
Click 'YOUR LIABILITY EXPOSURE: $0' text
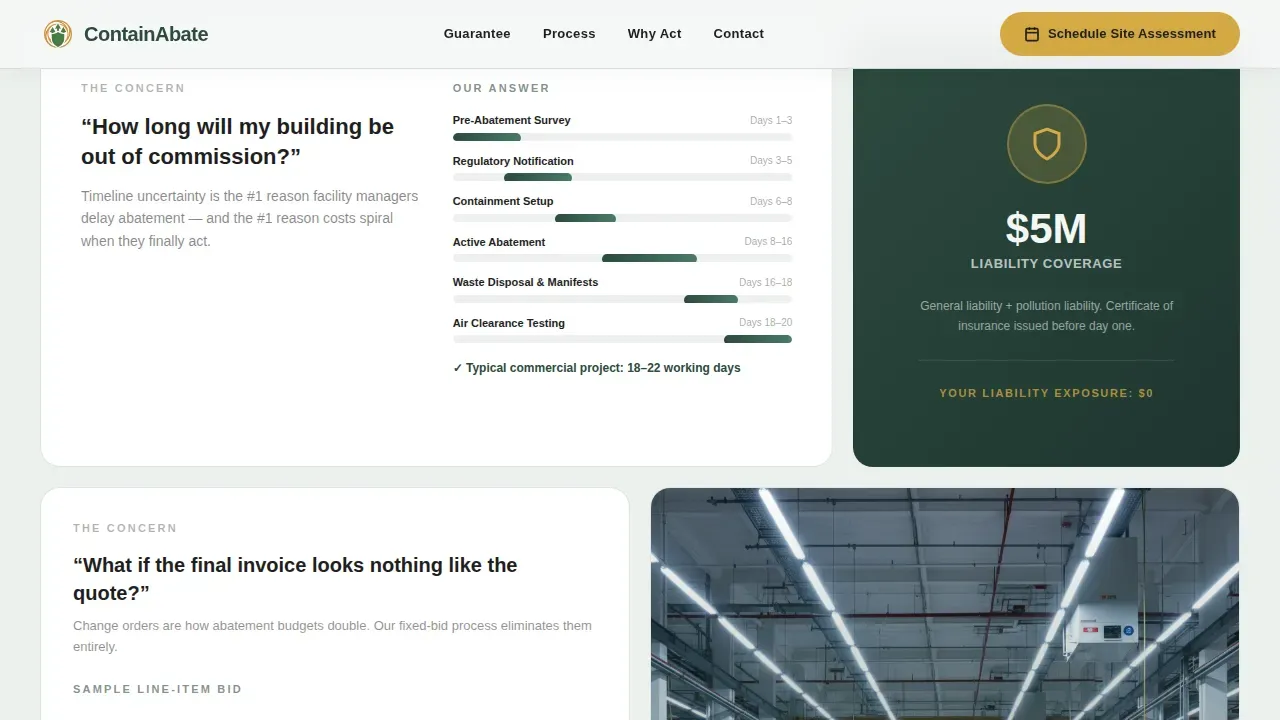tap(1046, 393)
